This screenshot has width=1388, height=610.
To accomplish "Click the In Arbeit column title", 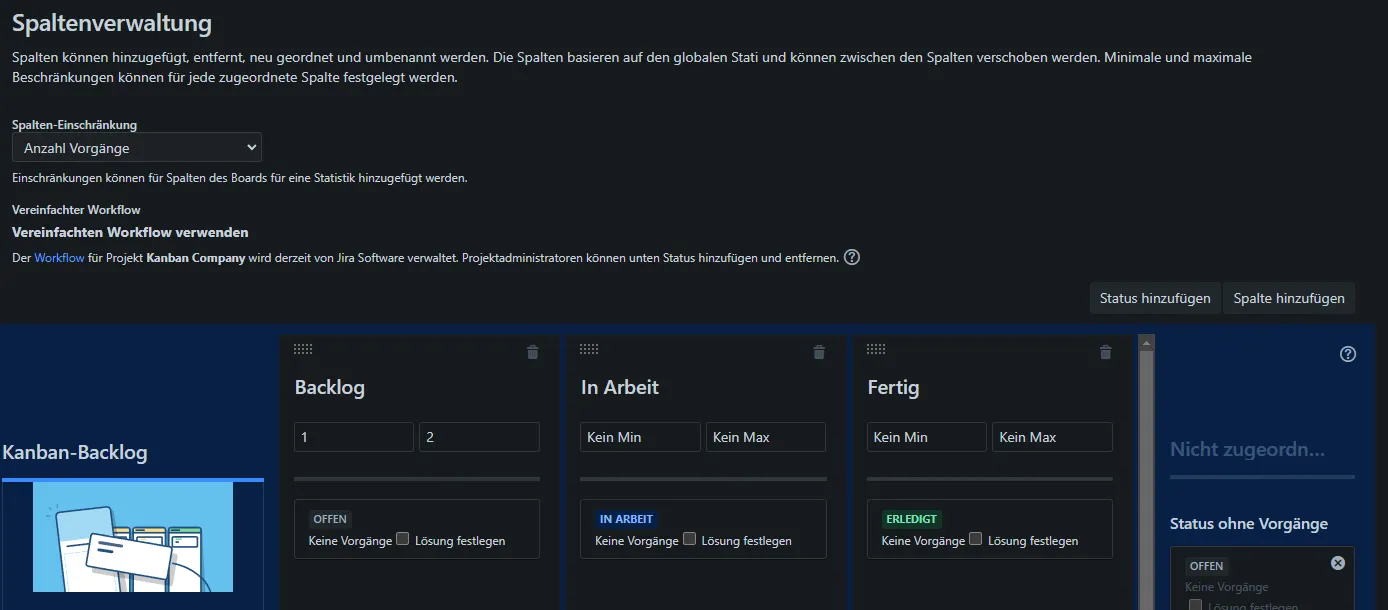I will point(620,388).
